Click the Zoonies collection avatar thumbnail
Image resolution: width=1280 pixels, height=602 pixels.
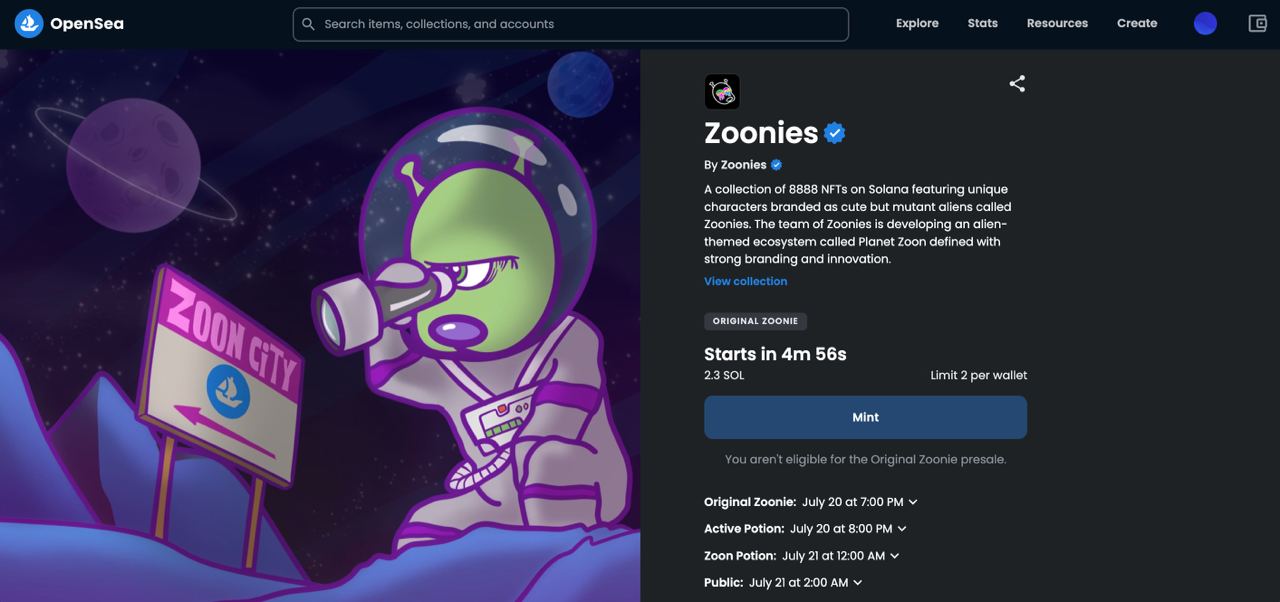722,92
